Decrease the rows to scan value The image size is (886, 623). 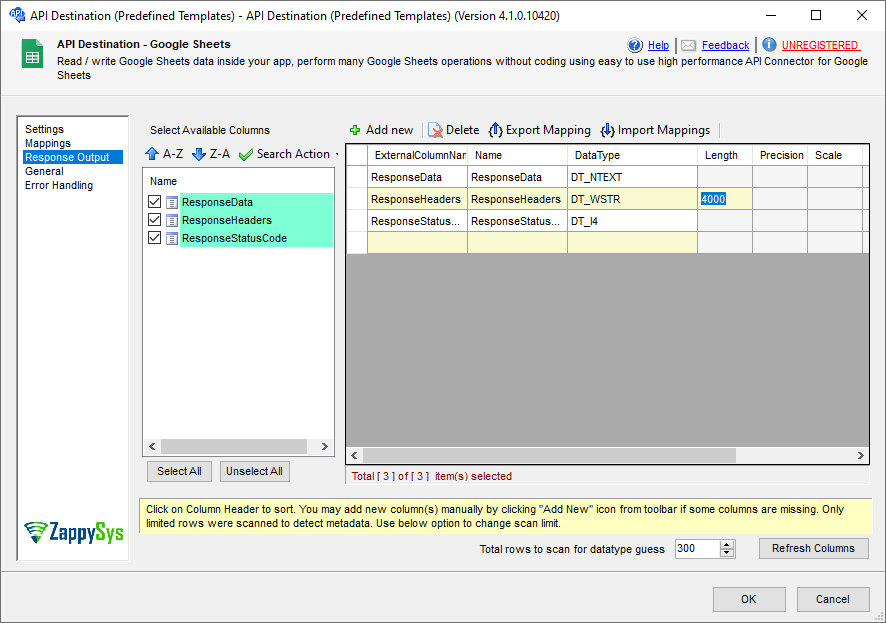click(x=727, y=552)
